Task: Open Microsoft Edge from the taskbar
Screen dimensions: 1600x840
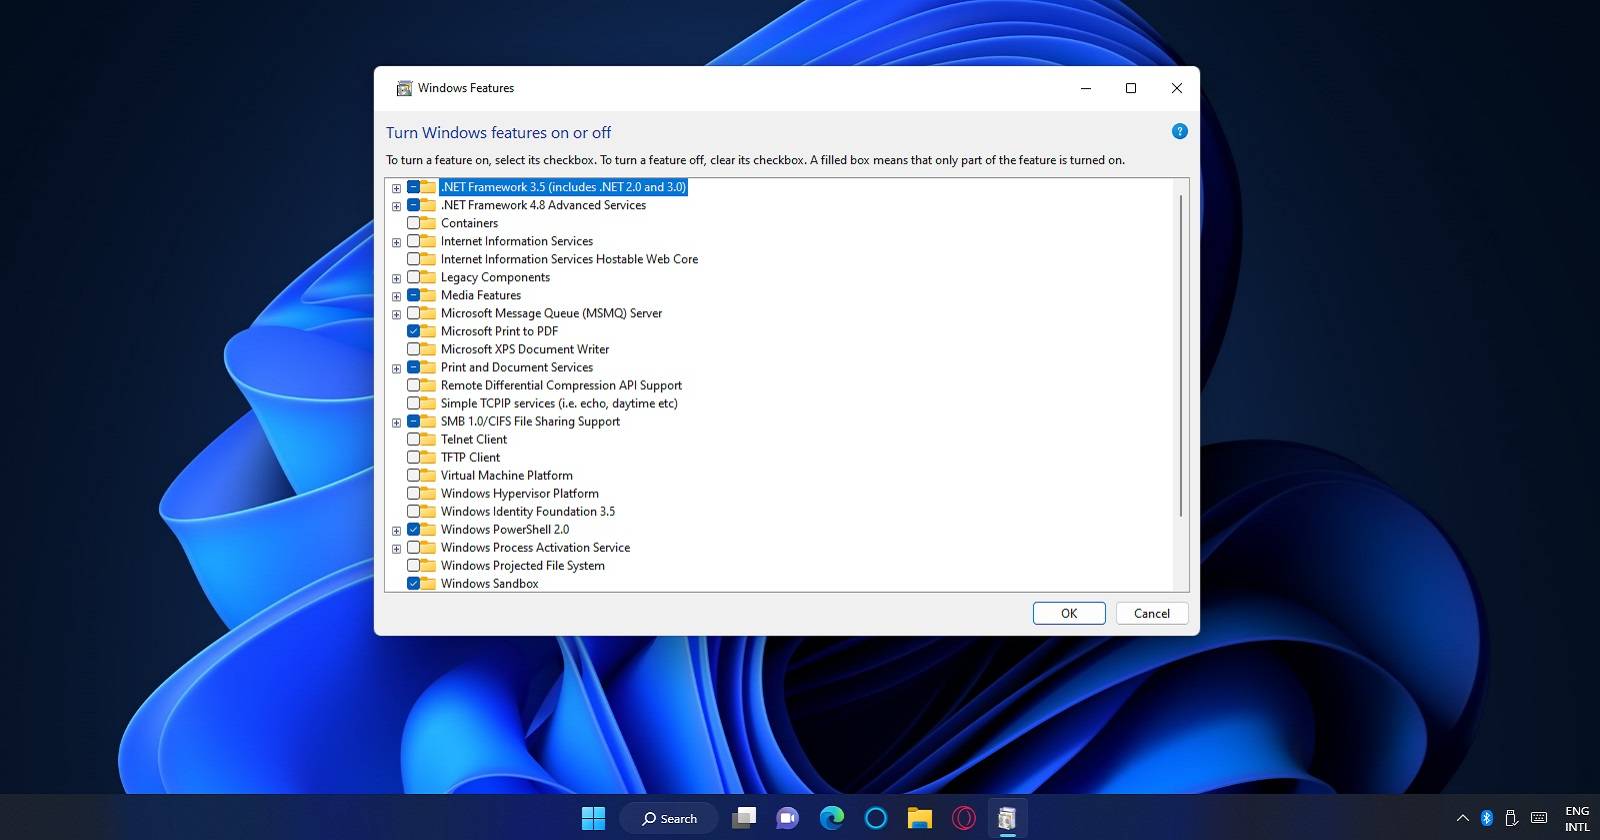Action: [x=831, y=818]
